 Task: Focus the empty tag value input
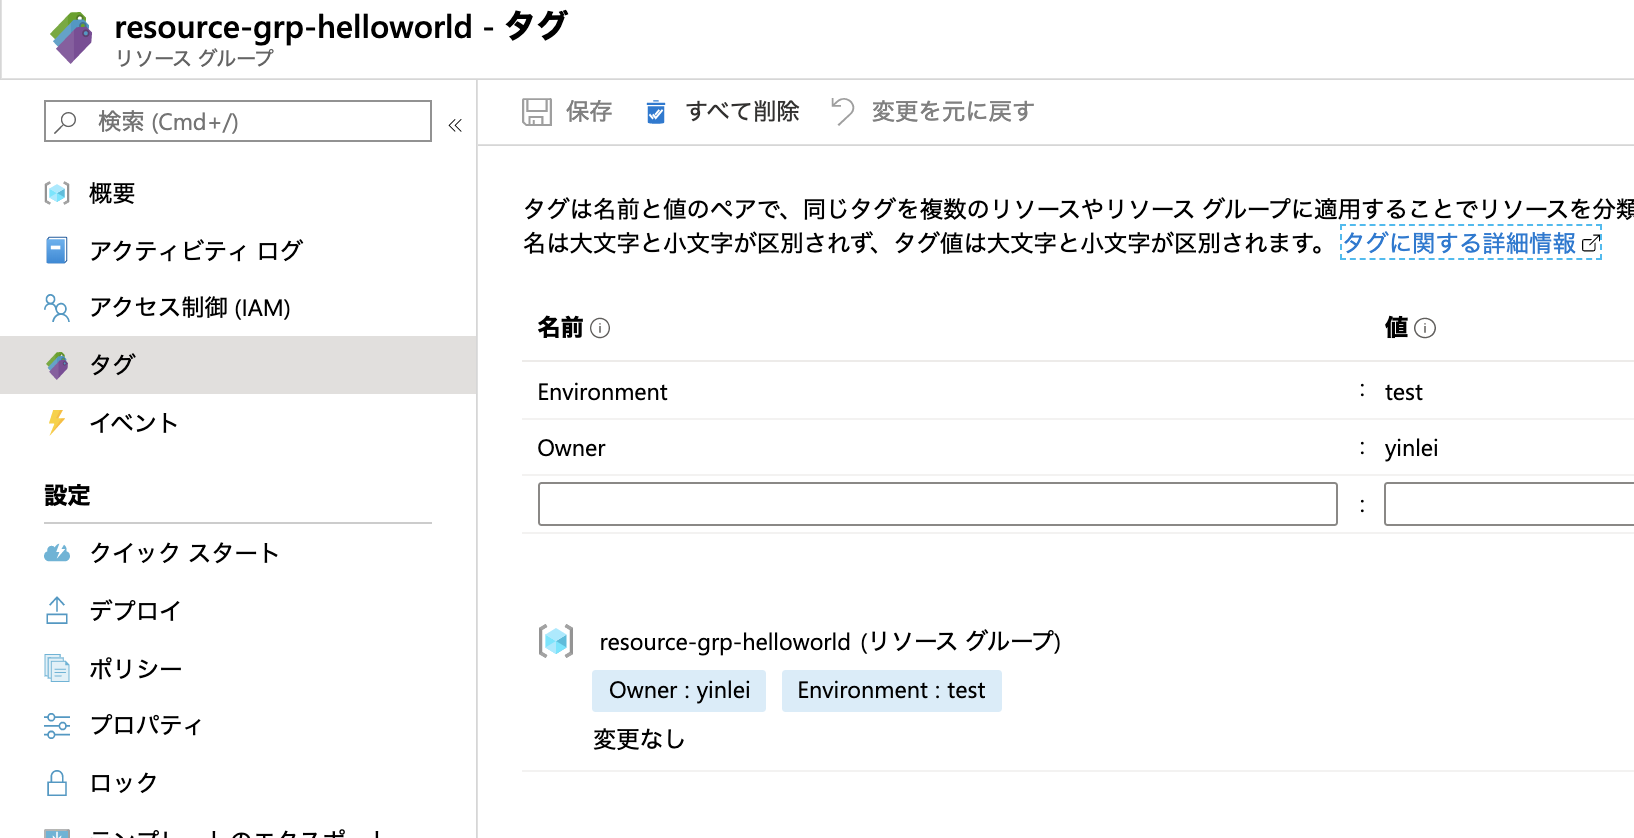tap(1509, 504)
